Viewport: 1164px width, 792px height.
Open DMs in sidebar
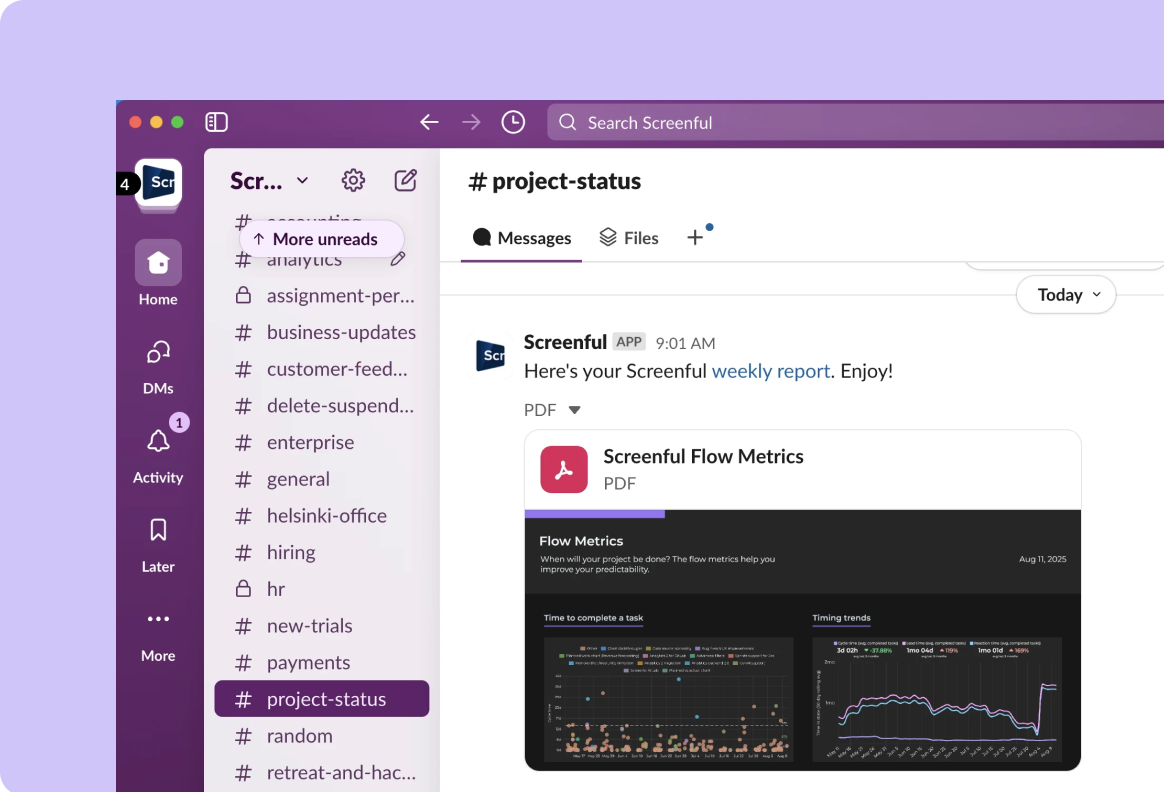pos(158,367)
